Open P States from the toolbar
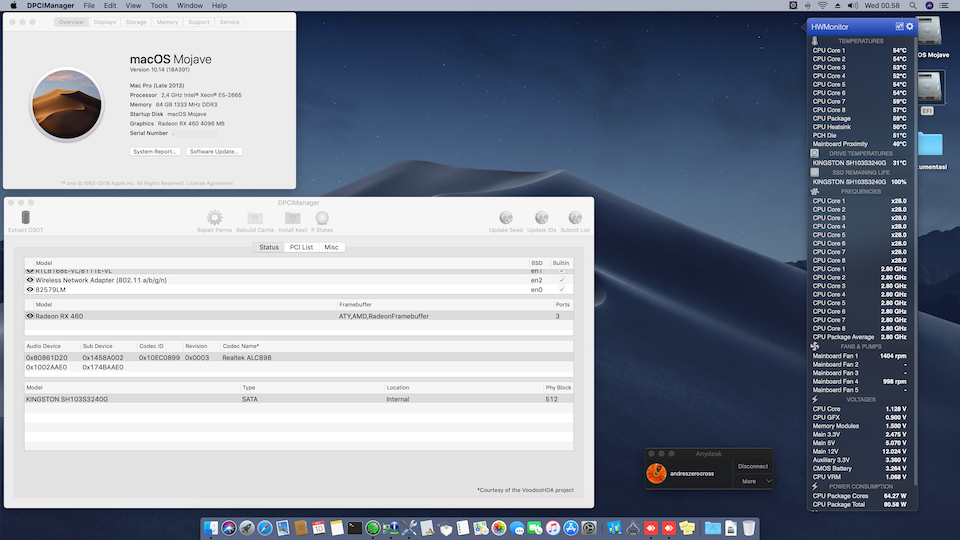Image resolution: width=960 pixels, height=540 pixels. point(323,218)
